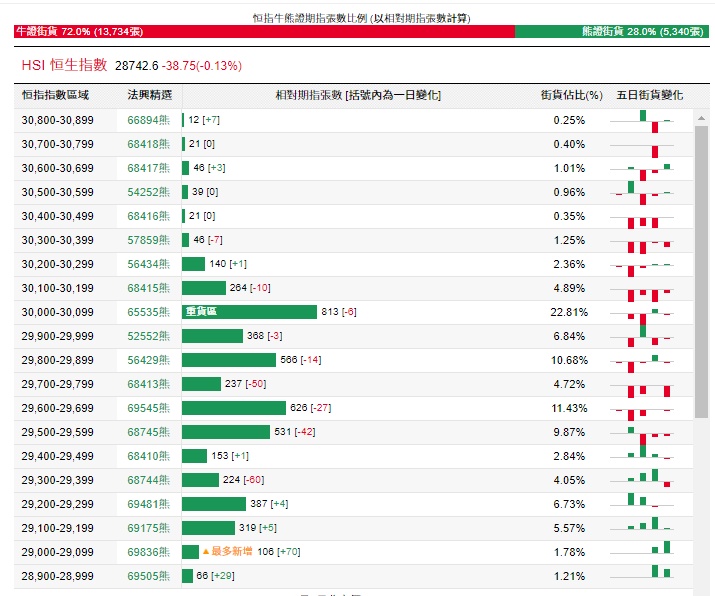Click the 最多新增 orange label
Screen dimensions: 715x596
coord(228,551)
